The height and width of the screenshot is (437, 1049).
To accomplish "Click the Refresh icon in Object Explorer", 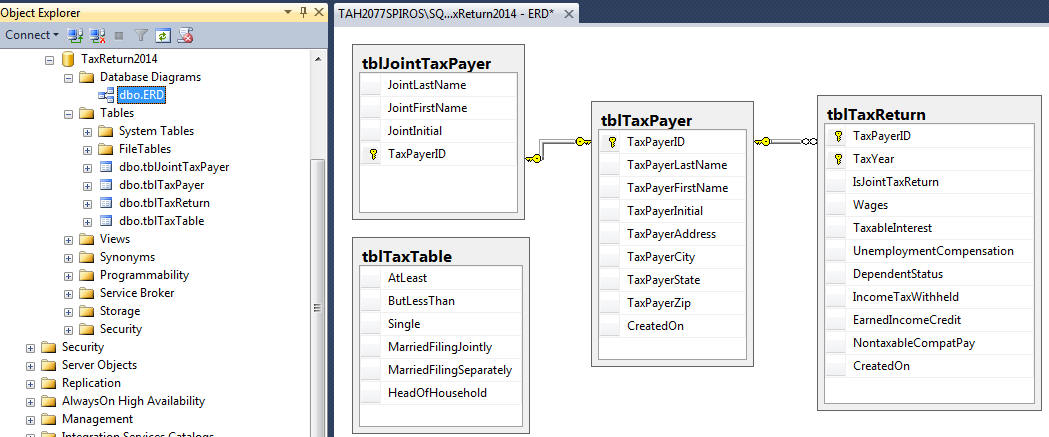I will coord(163,35).
